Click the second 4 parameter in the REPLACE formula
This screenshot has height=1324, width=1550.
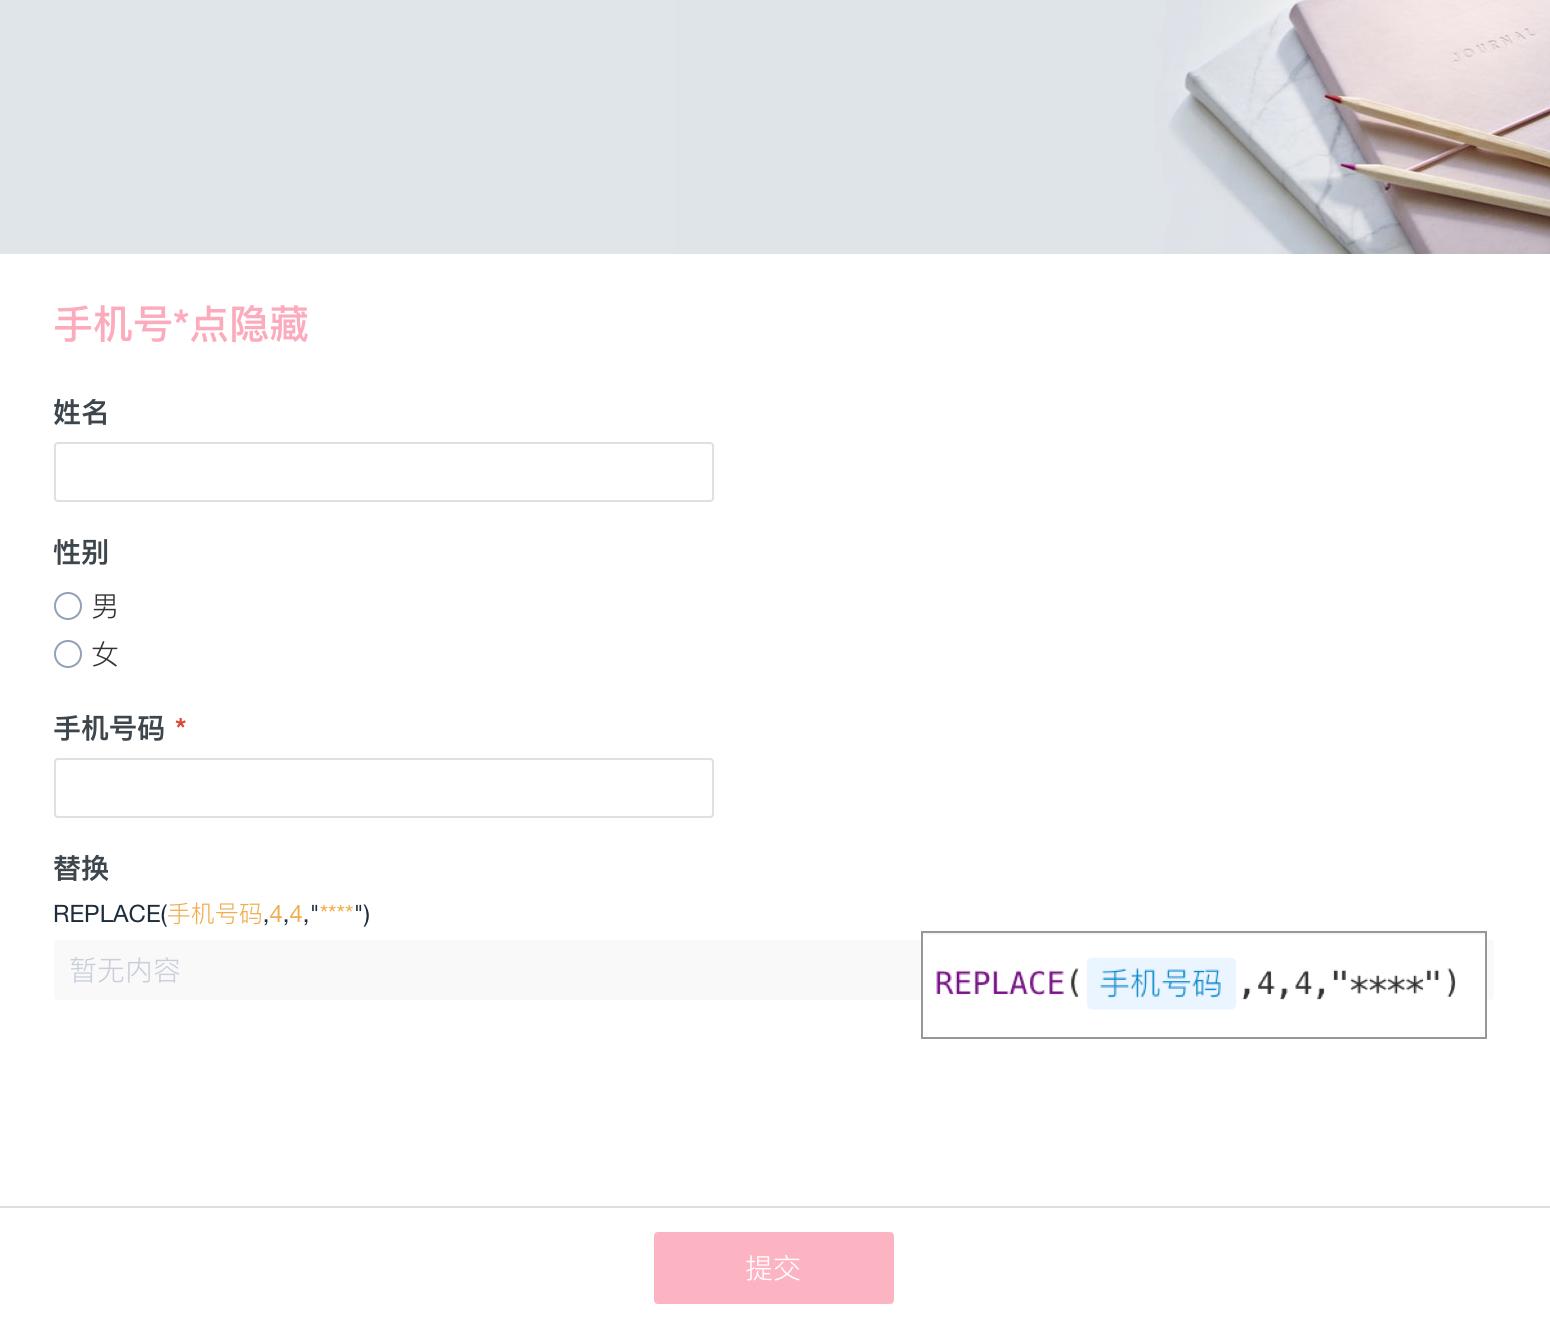pos(297,914)
